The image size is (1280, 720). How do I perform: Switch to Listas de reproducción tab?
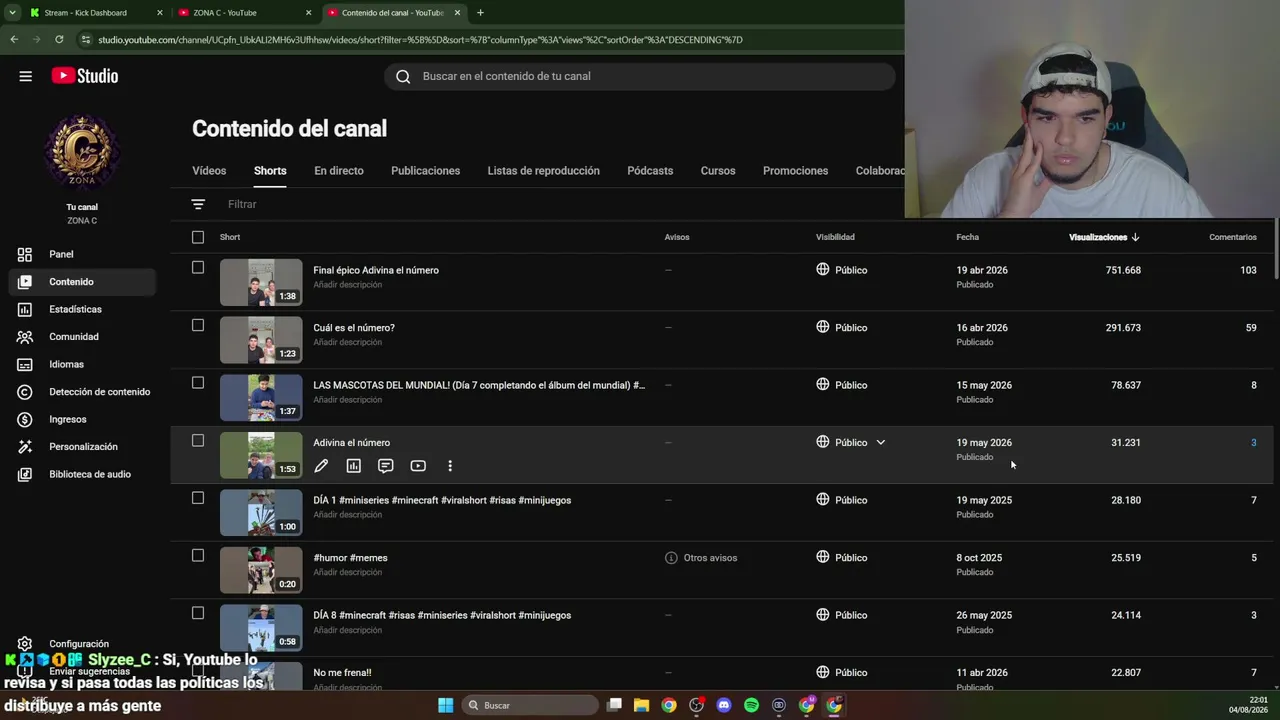[544, 171]
